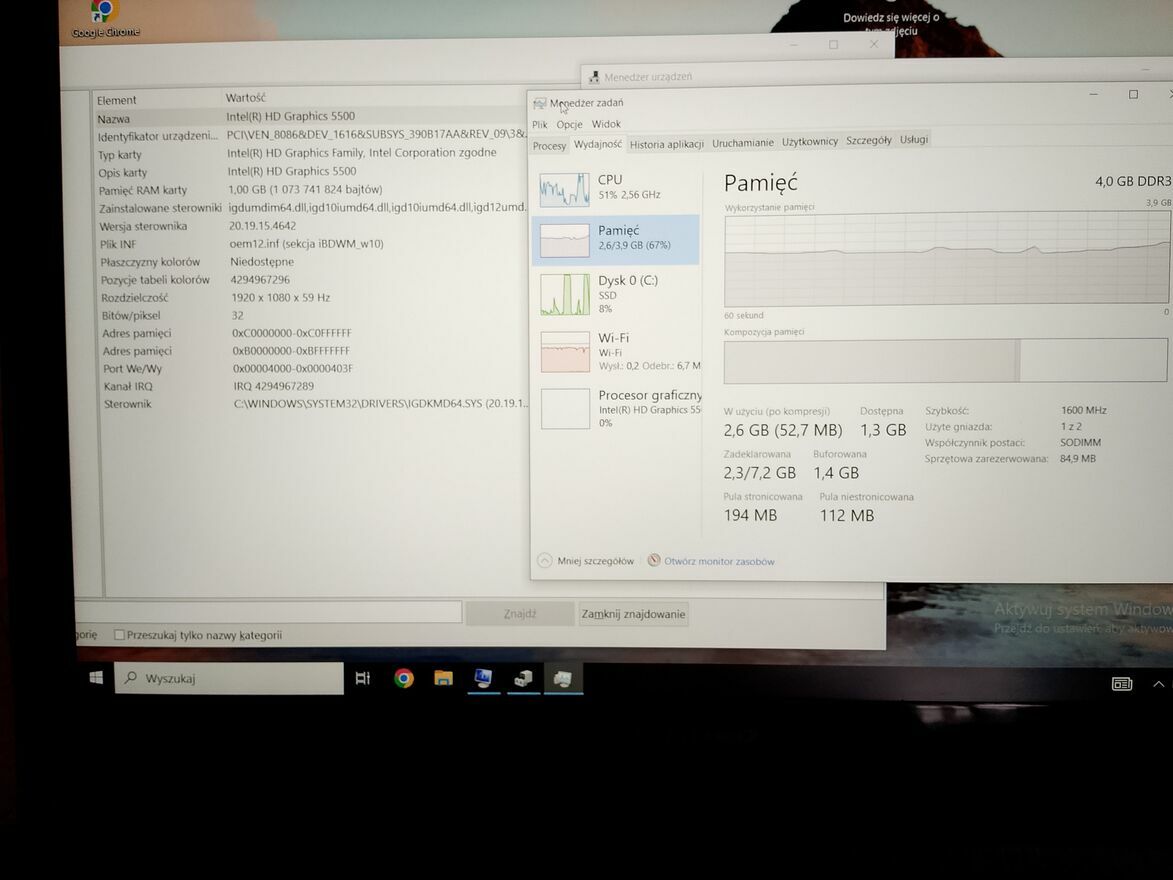Open Task View from the taskbar
Screen dimensions: 1173x880
[363, 679]
